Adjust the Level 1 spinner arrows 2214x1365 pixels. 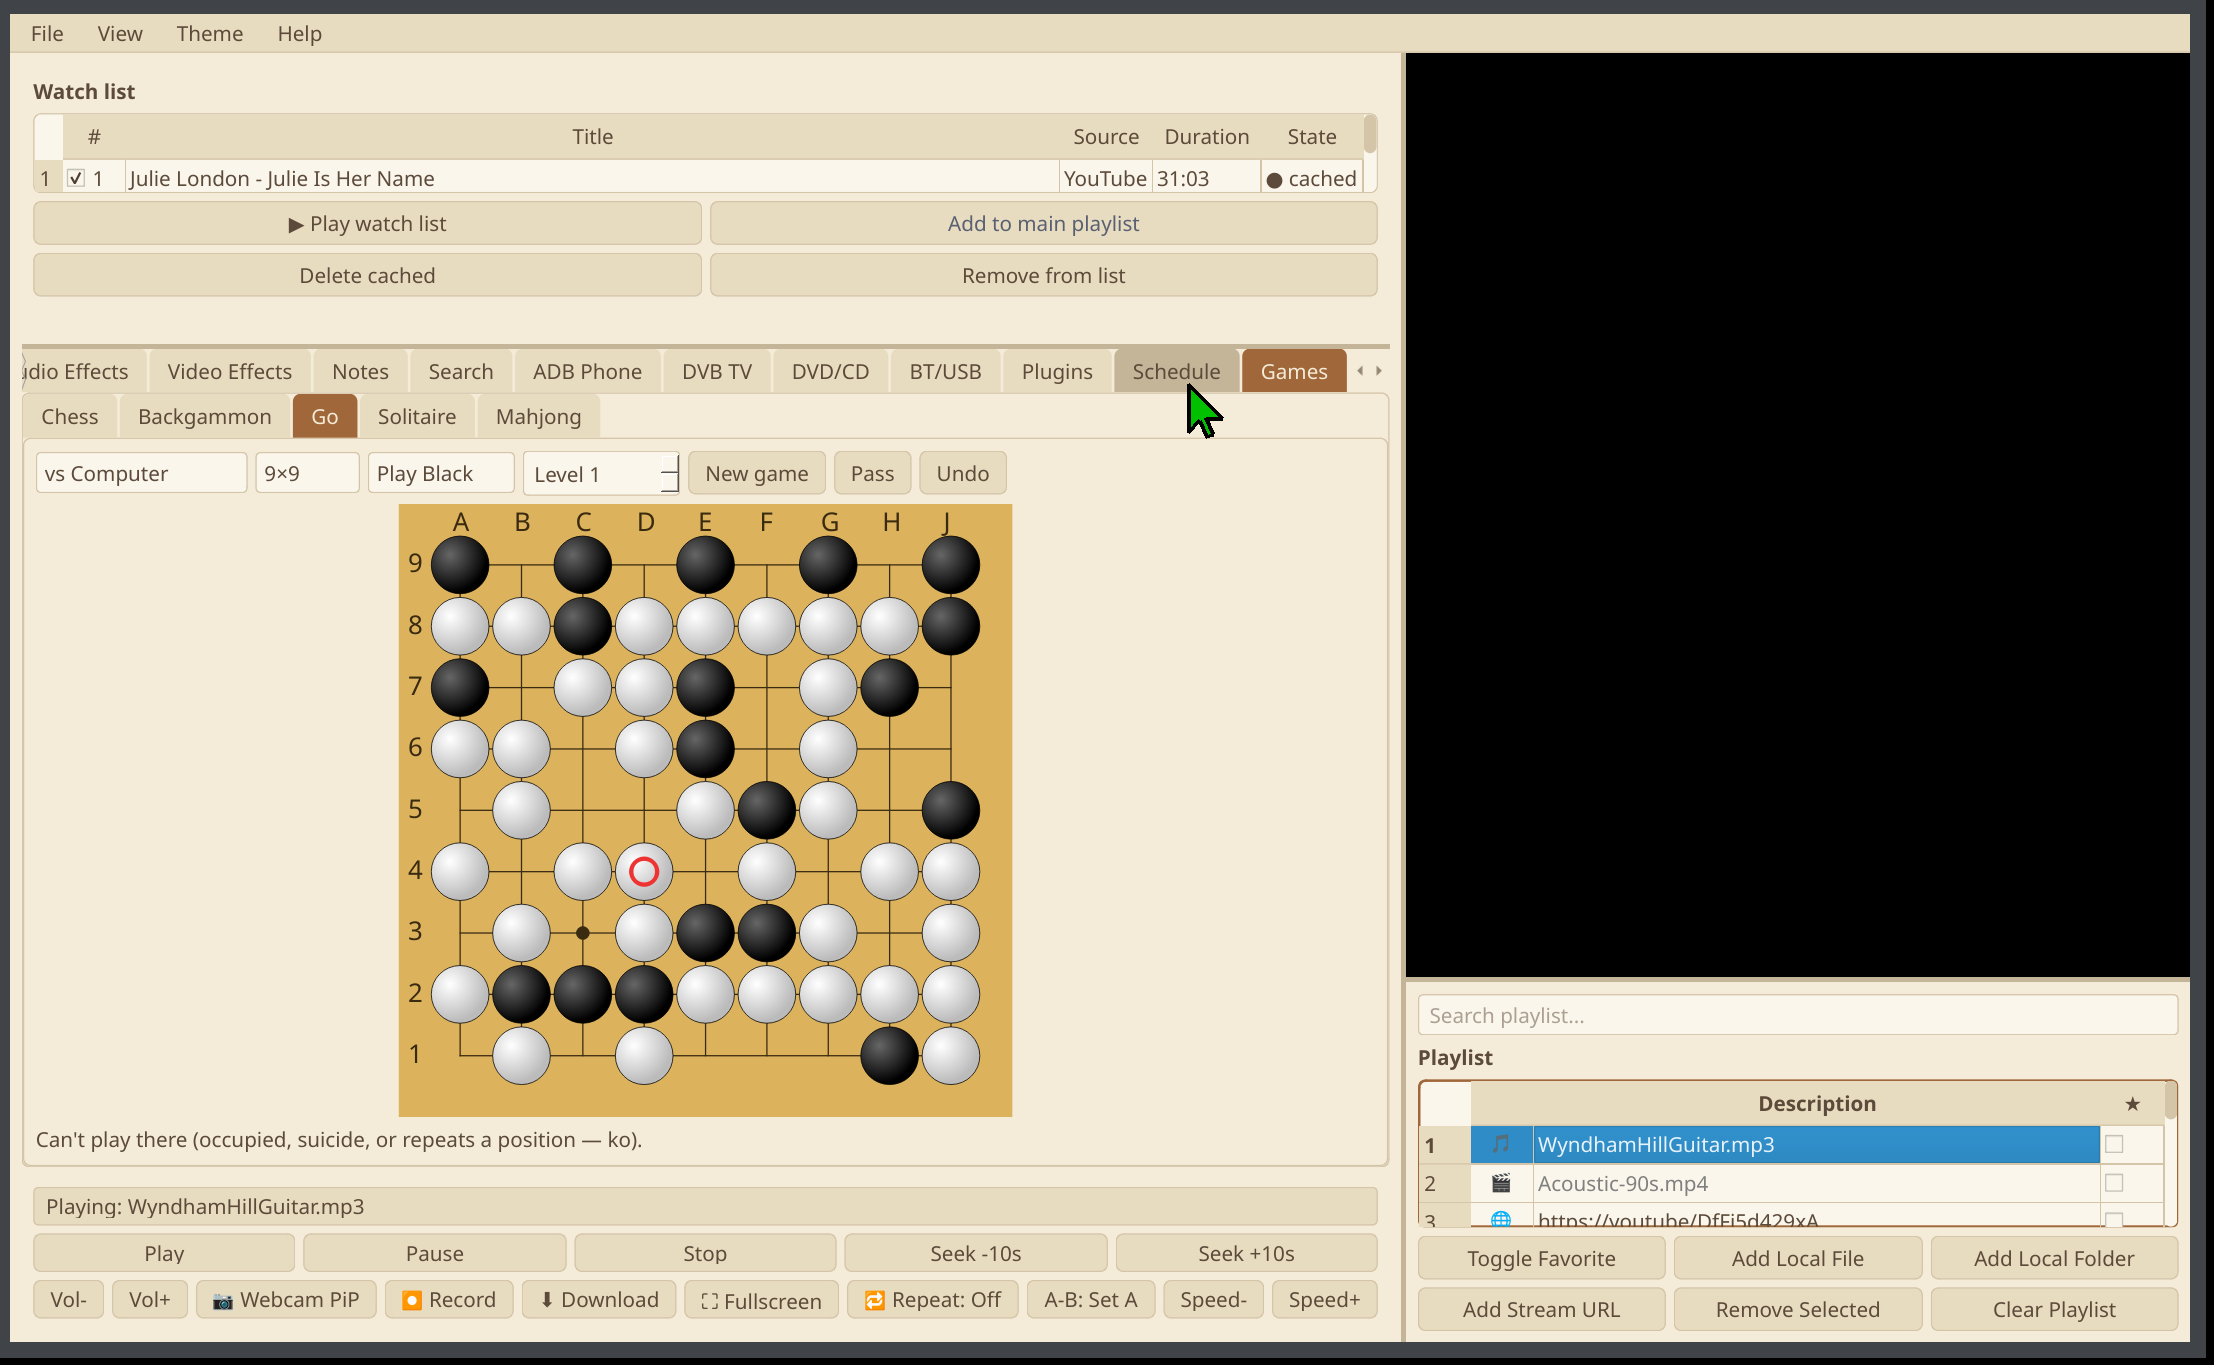tap(669, 473)
